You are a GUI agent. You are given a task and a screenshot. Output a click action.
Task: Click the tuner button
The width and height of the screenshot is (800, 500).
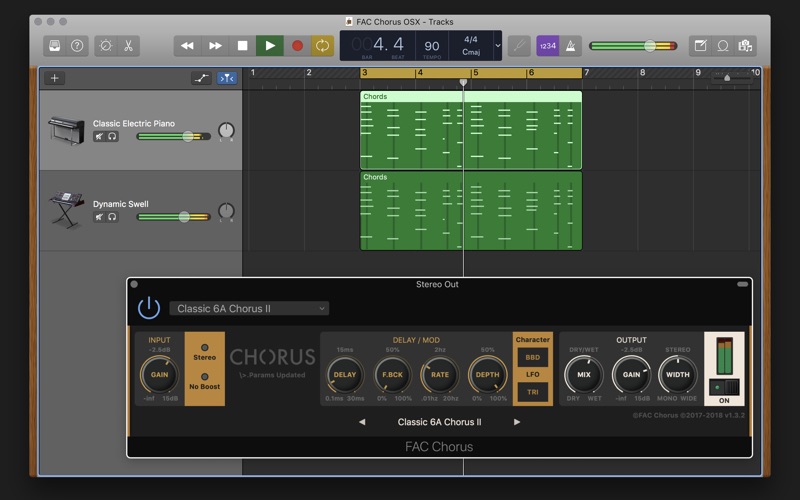pyautogui.click(x=519, y=46)
